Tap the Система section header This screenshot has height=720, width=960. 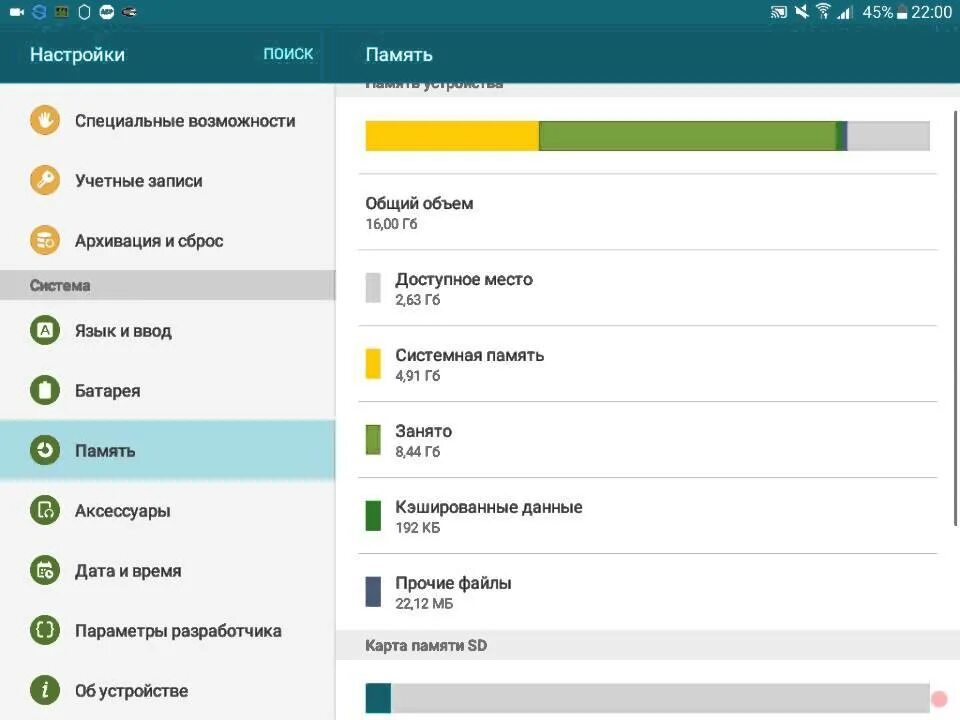point(168,285)
